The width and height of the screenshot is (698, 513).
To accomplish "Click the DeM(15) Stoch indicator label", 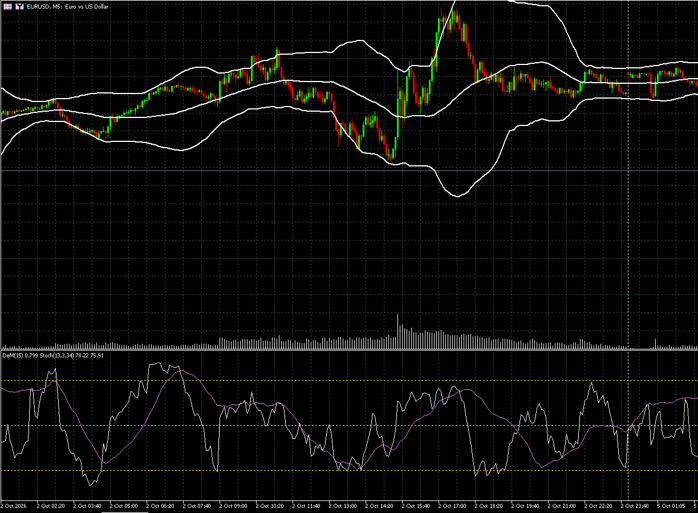I will (x=53, y=355).
